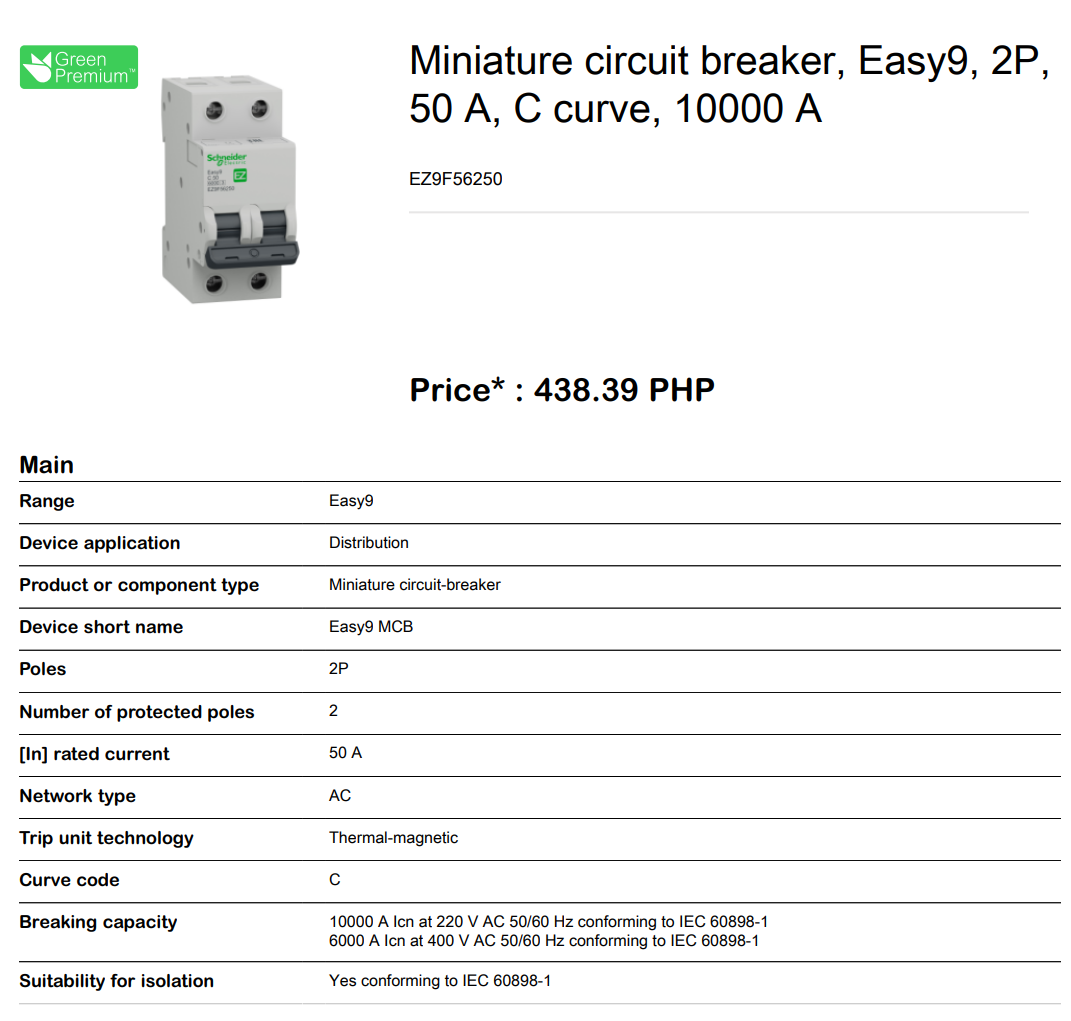Open the circuit breaker product image
The image size is (1071, 1021).
point(229,190)
